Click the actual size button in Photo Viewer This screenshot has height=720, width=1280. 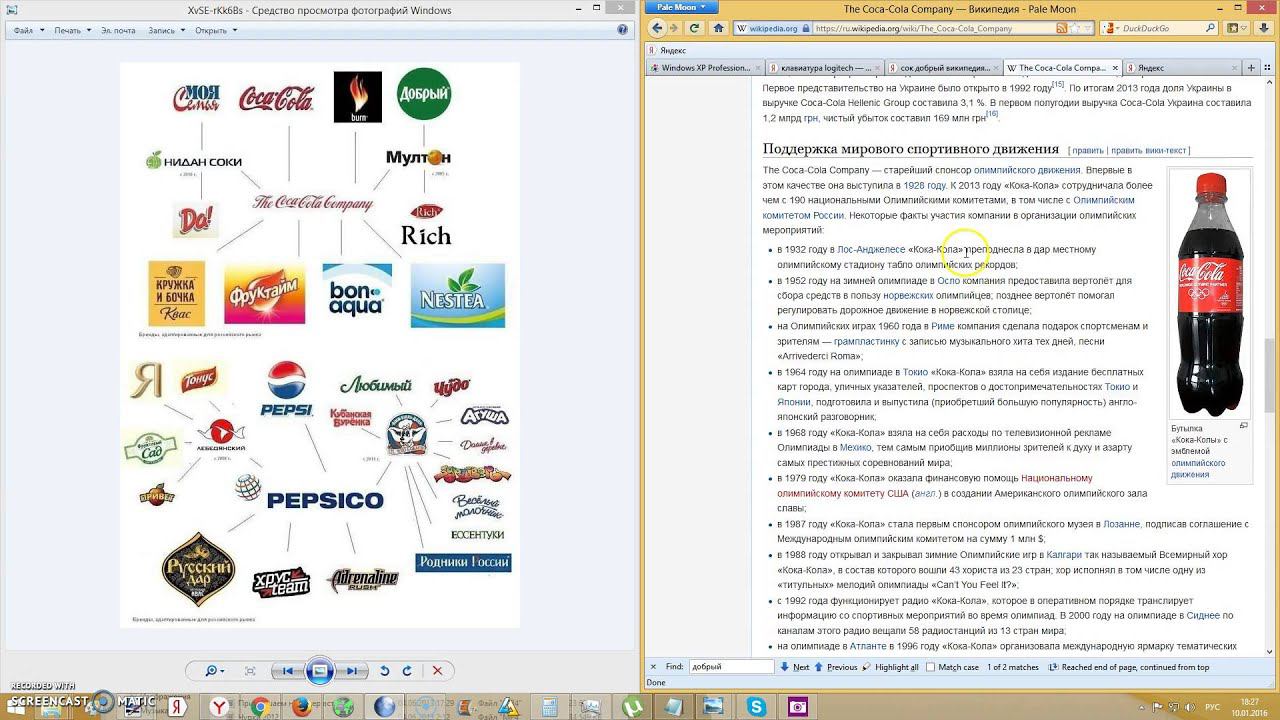[x=250, y=671]
